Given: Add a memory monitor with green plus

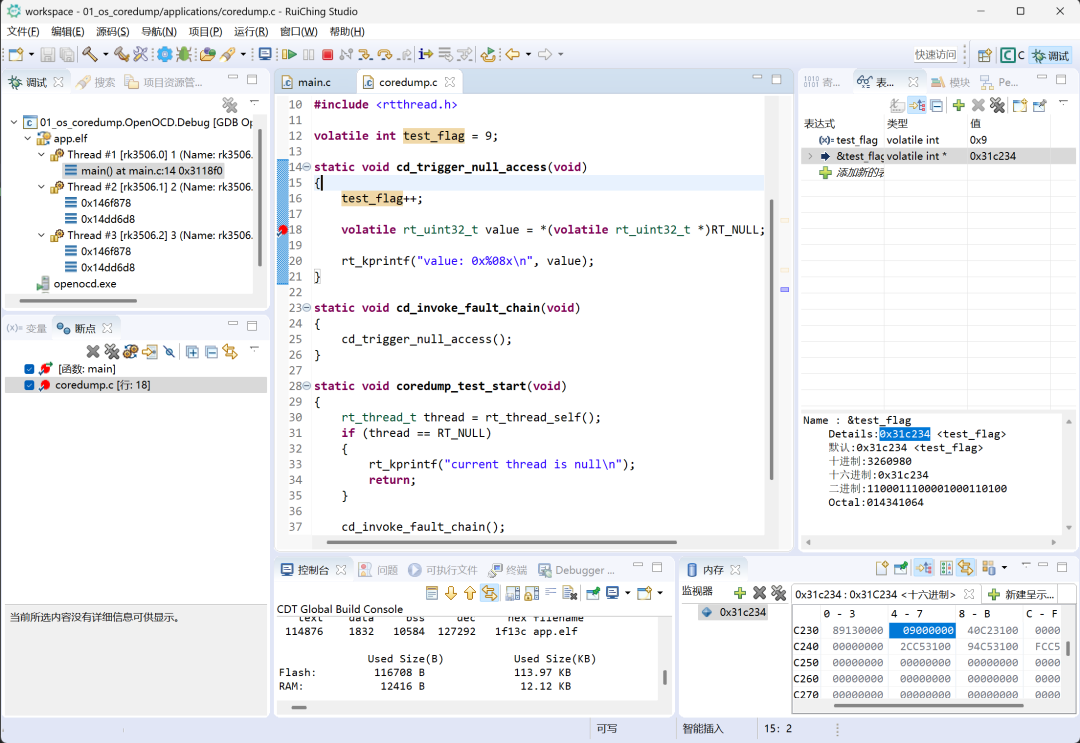Looking at the screenshot, I should tap(740, 593).
